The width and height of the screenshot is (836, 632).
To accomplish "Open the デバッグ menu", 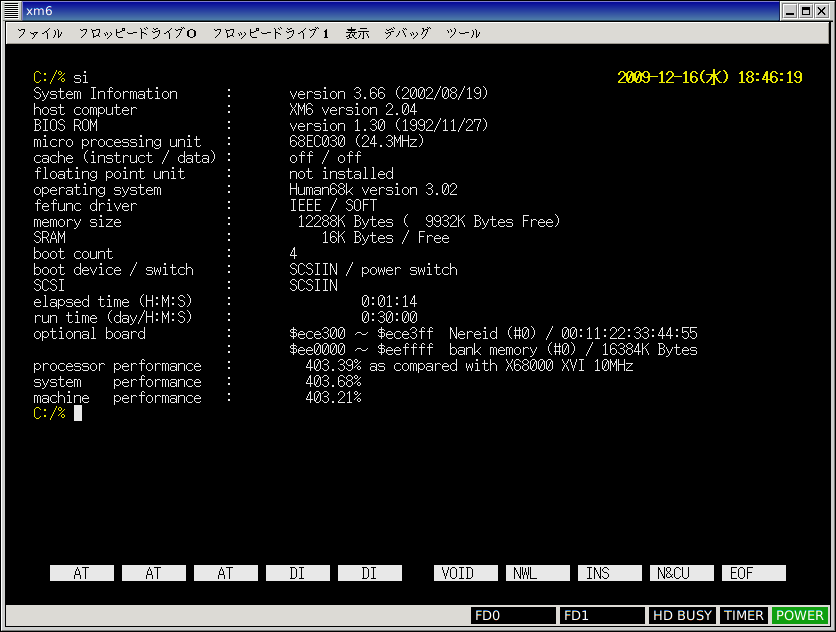I will coord(407,34).
